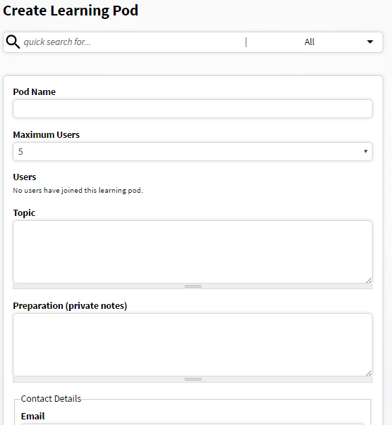392x441 pixels.
Task: Click the Preparation text area corner resize handle
Action: [x=369, y=373]
